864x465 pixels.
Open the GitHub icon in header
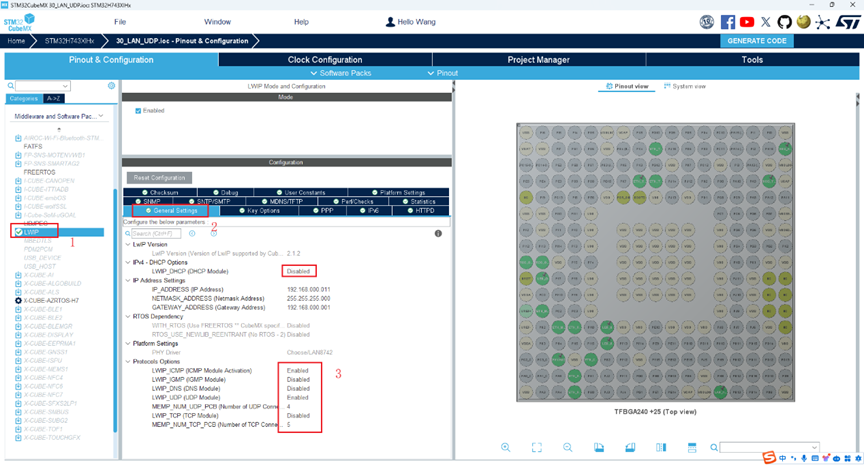(784, 22)
